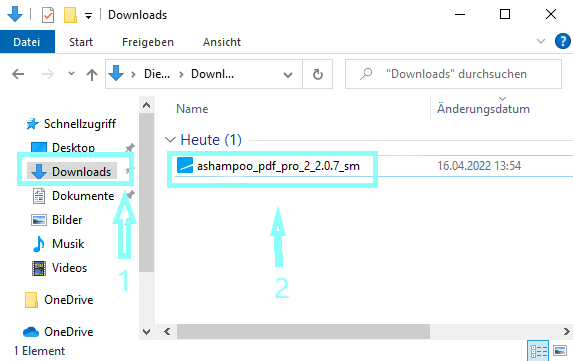Sort files by Änderungsdatum column

click(483, 109)
